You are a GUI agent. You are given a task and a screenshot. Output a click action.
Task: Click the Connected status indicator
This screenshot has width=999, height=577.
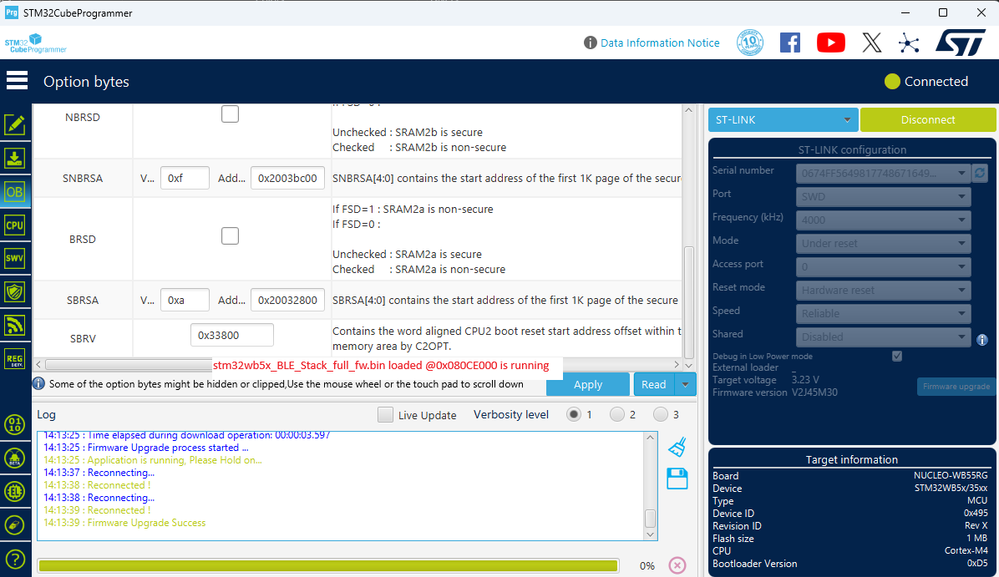pyautogui.click(x=927, y=82)
